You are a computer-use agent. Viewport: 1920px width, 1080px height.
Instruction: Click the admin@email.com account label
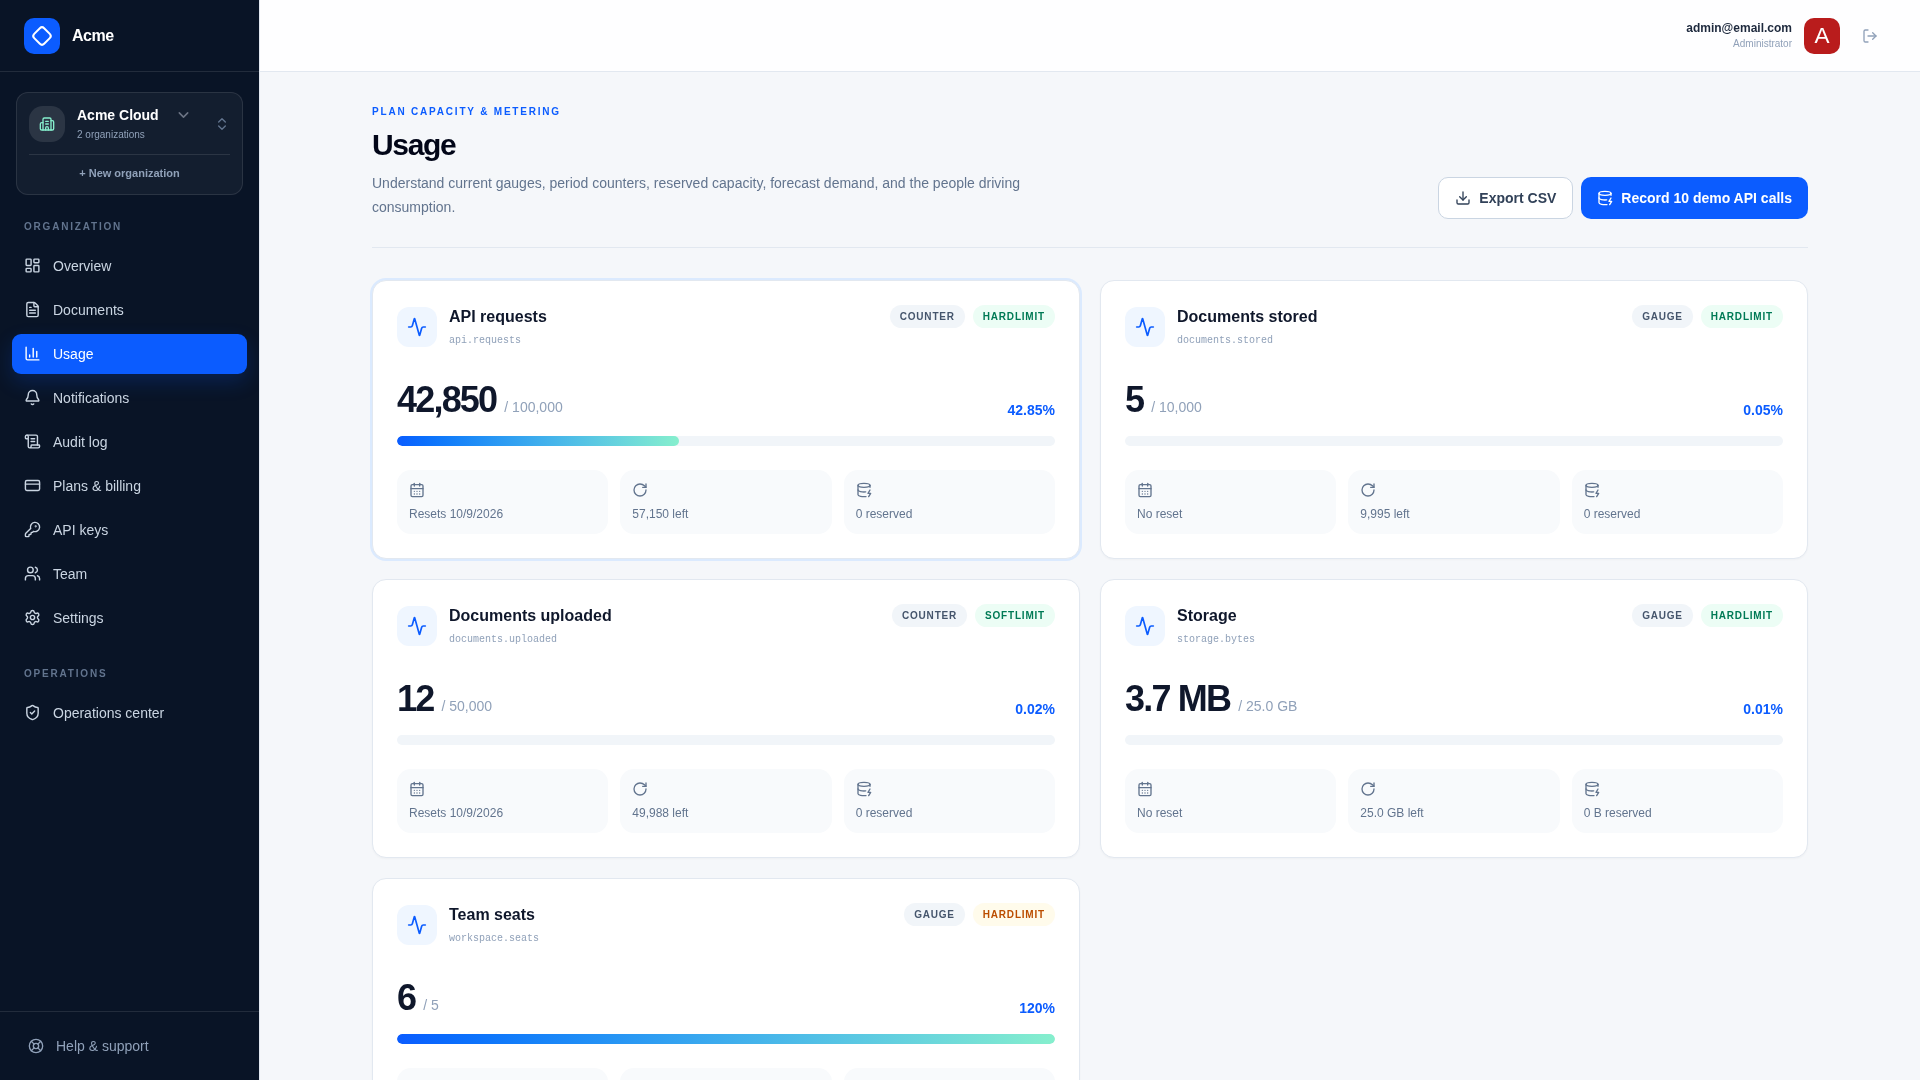click(x=1739, y=28)
